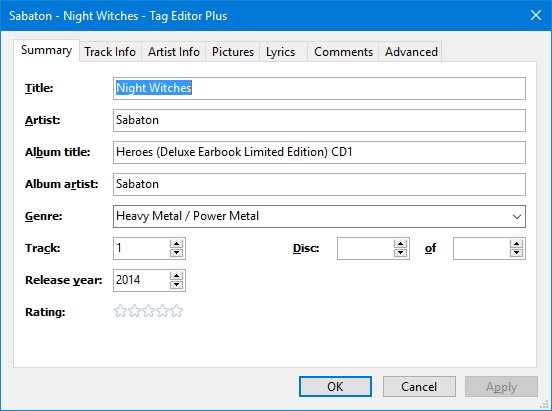552x411 pixels.
Task: Click the Apply button
Action: coord(501,387)
